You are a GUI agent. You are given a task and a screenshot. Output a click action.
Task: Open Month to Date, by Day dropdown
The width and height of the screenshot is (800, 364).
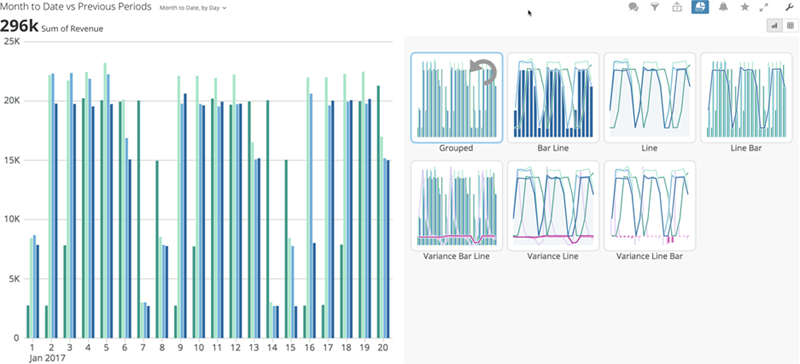tap(193, 8)
